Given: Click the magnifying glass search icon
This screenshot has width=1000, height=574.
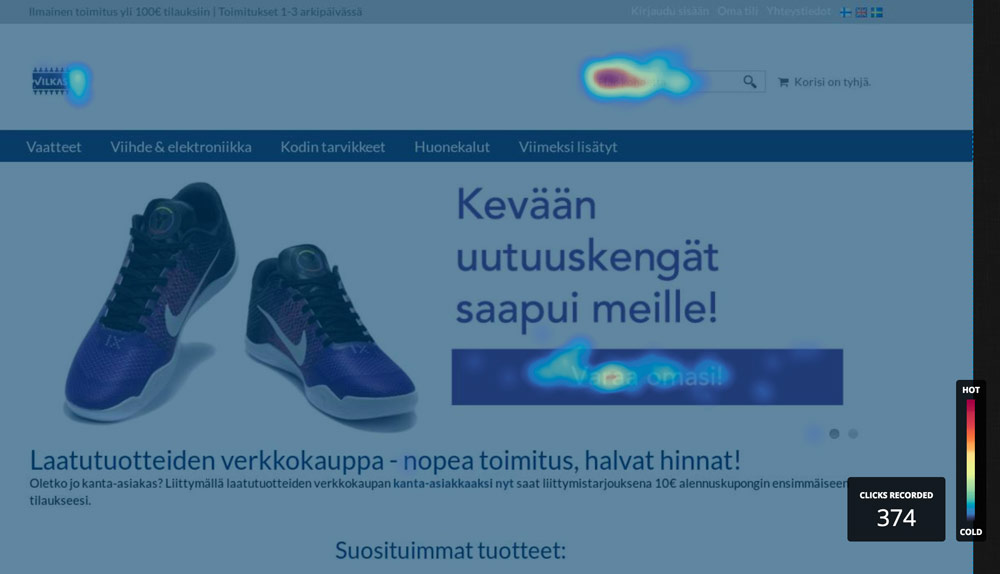Looking at the screenshot, I should click(749, 82).
